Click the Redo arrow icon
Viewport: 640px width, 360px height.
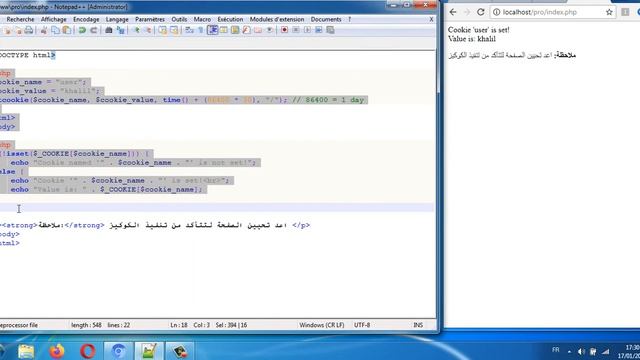point(93,30)
